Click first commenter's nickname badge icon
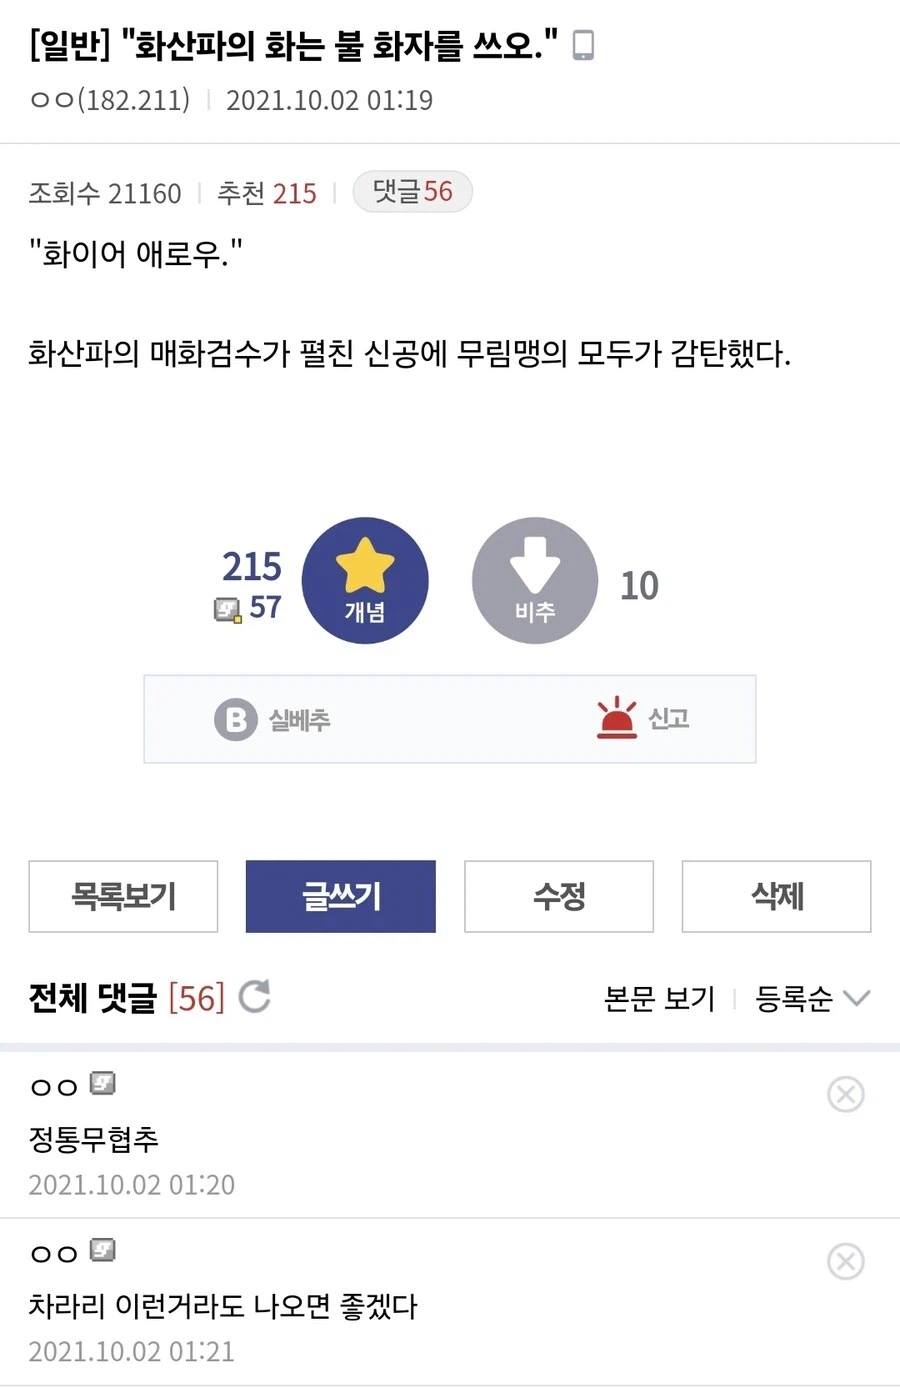Viewport: 900px width, 1388px height. [x=103, y=1083]
